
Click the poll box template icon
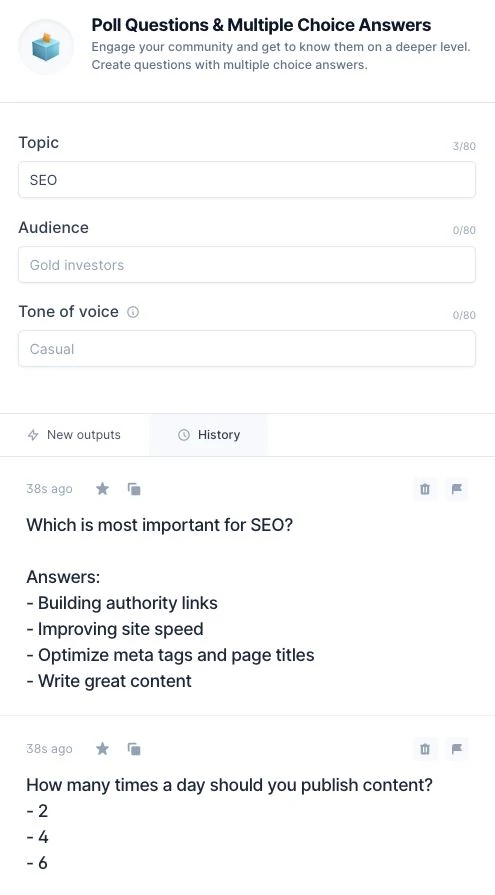click(x=46, y=47)
